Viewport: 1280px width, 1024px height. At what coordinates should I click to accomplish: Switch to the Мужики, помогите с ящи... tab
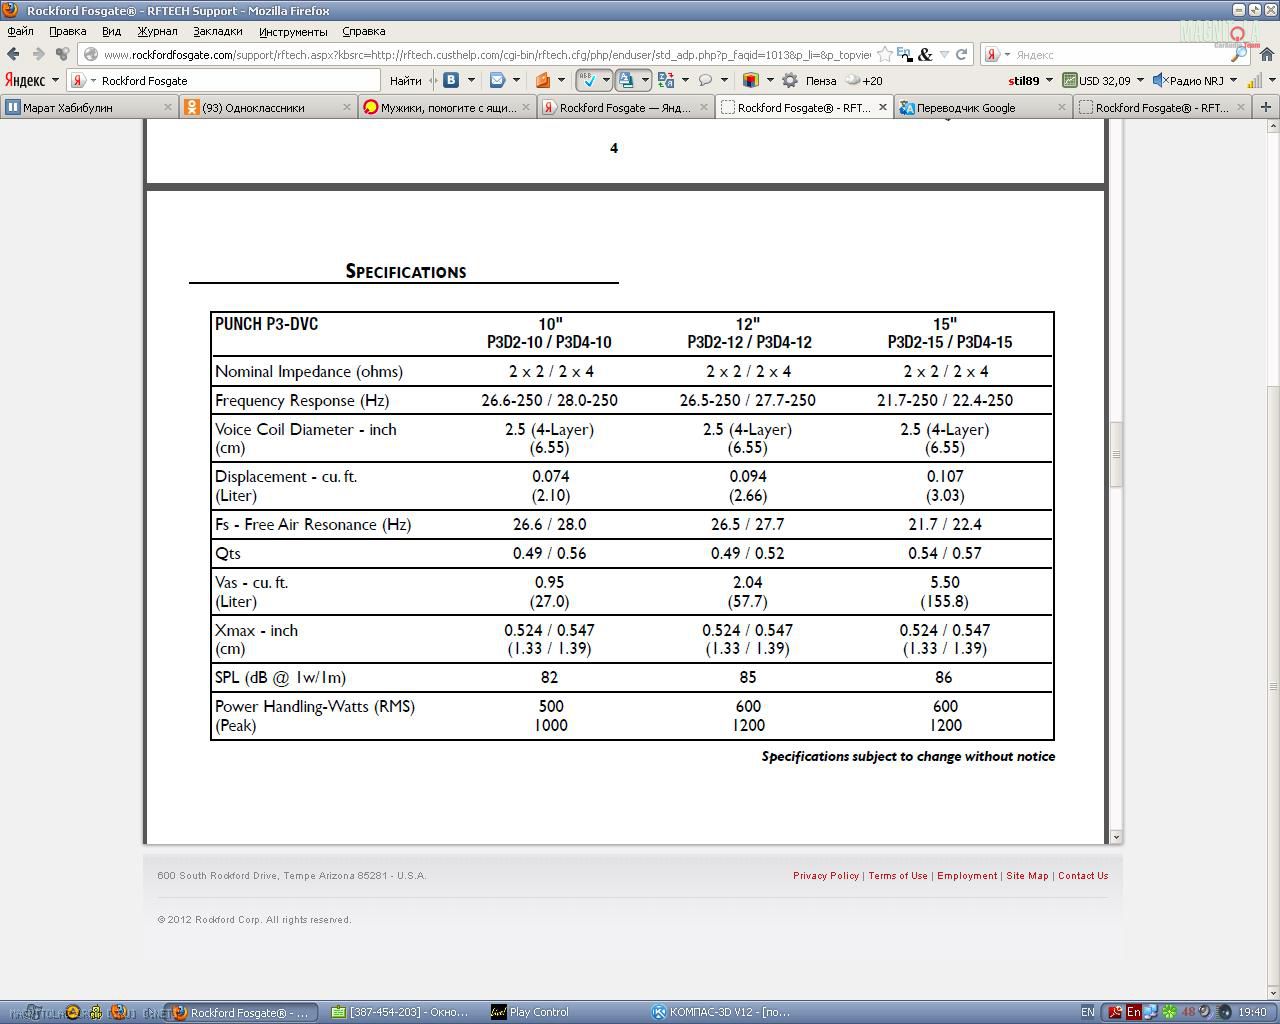coord(447,107)
